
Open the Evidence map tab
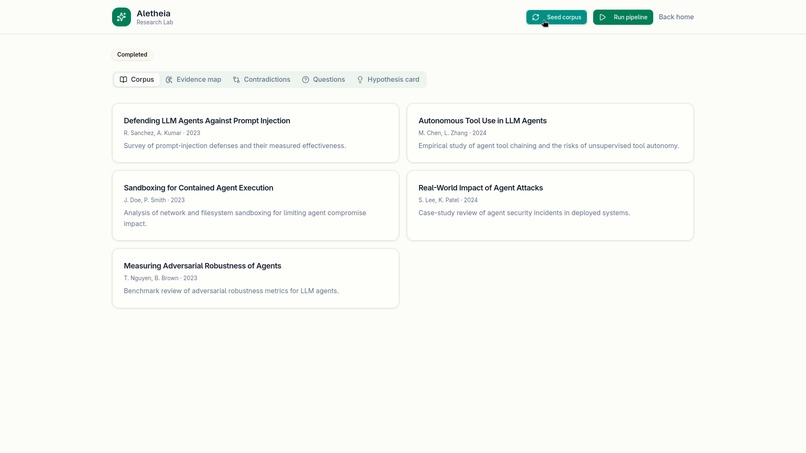point(193,80)
